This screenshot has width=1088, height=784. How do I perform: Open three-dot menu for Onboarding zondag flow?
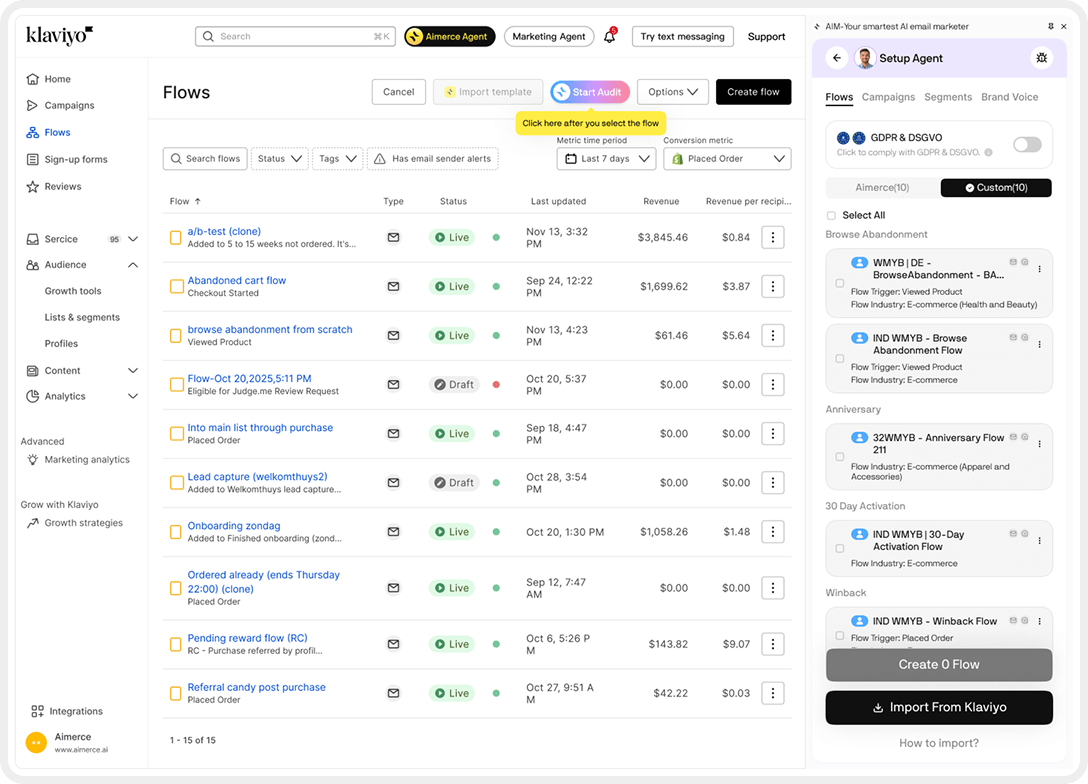coord(772,532)
